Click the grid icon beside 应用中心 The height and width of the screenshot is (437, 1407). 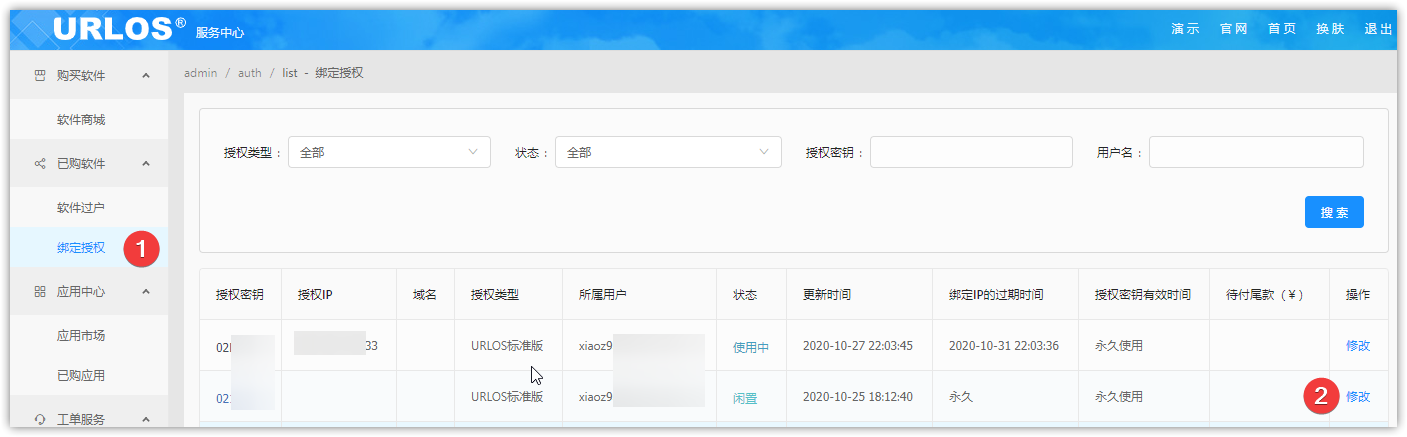40,292
